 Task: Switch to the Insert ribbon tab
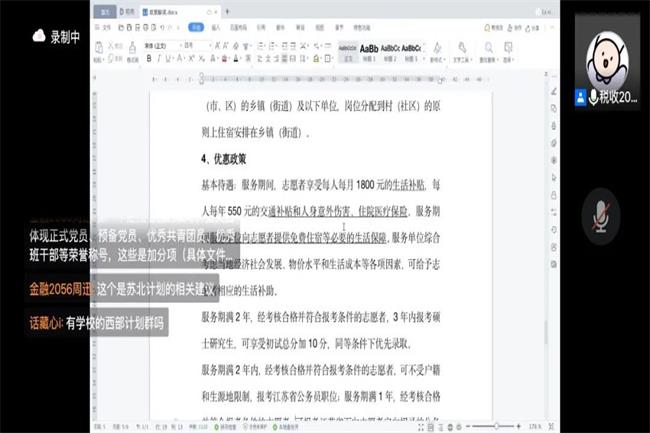215,27
